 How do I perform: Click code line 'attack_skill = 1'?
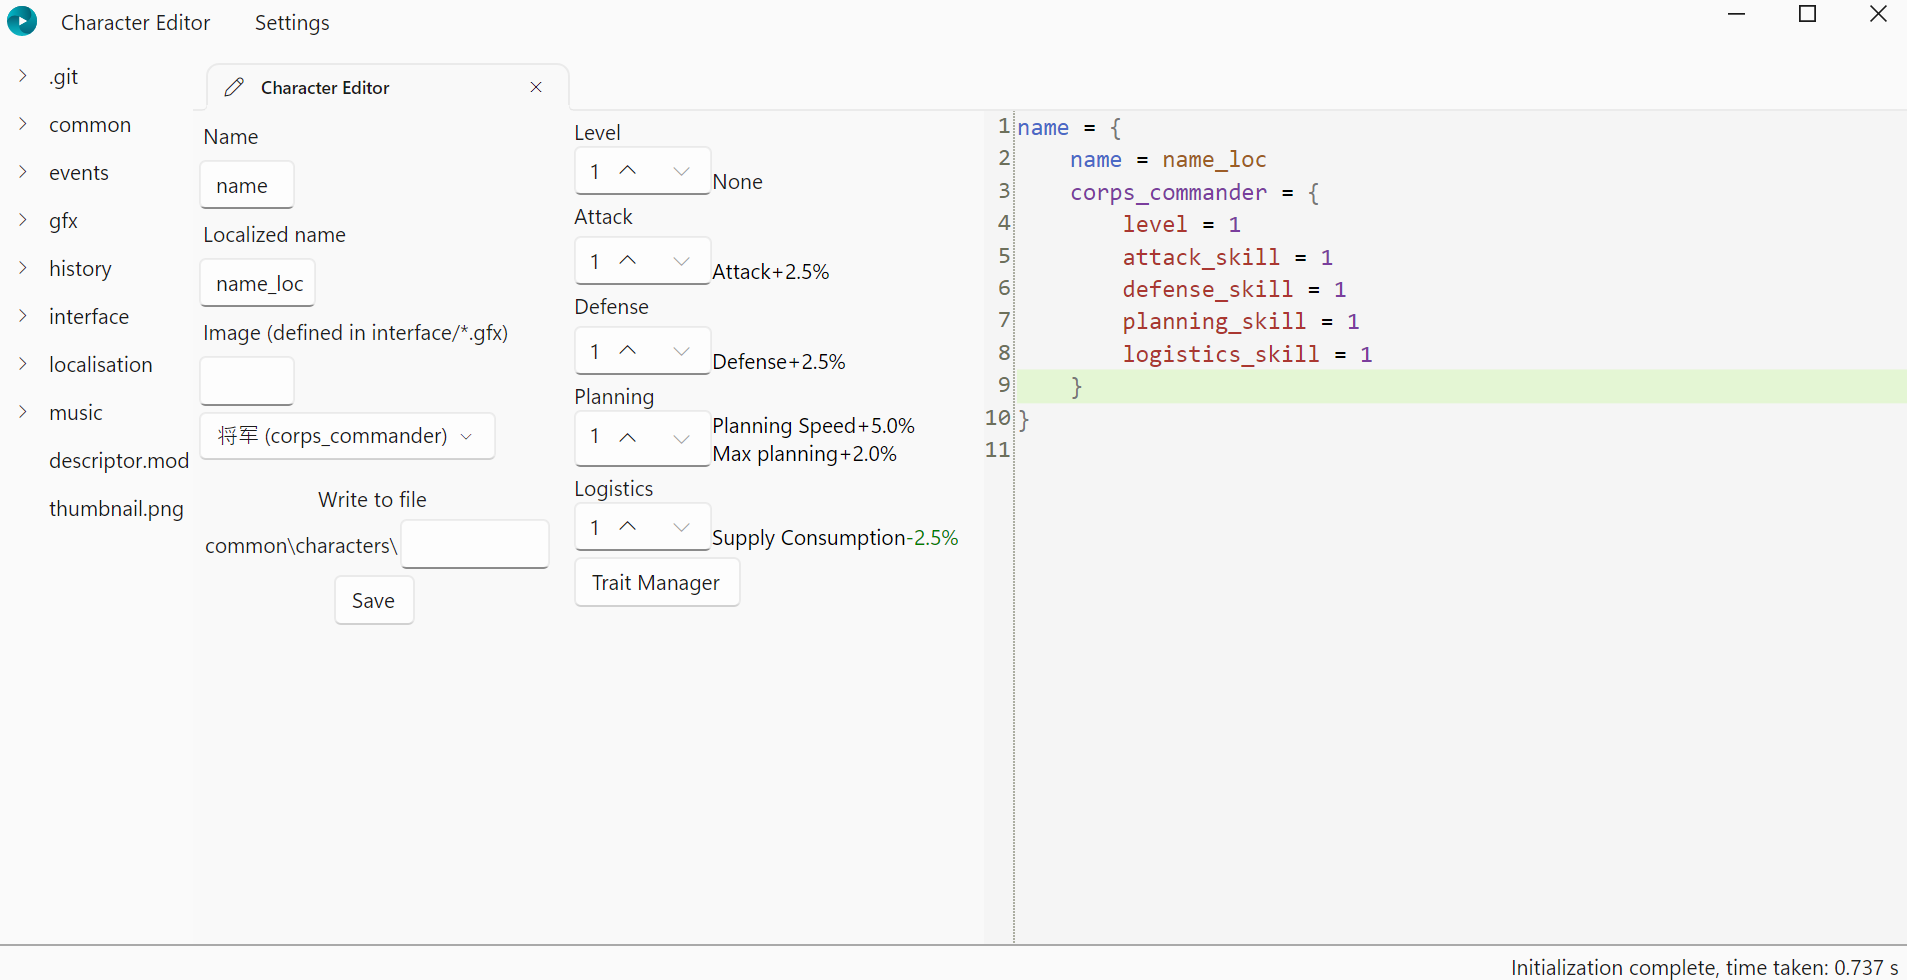[1227, 257]
